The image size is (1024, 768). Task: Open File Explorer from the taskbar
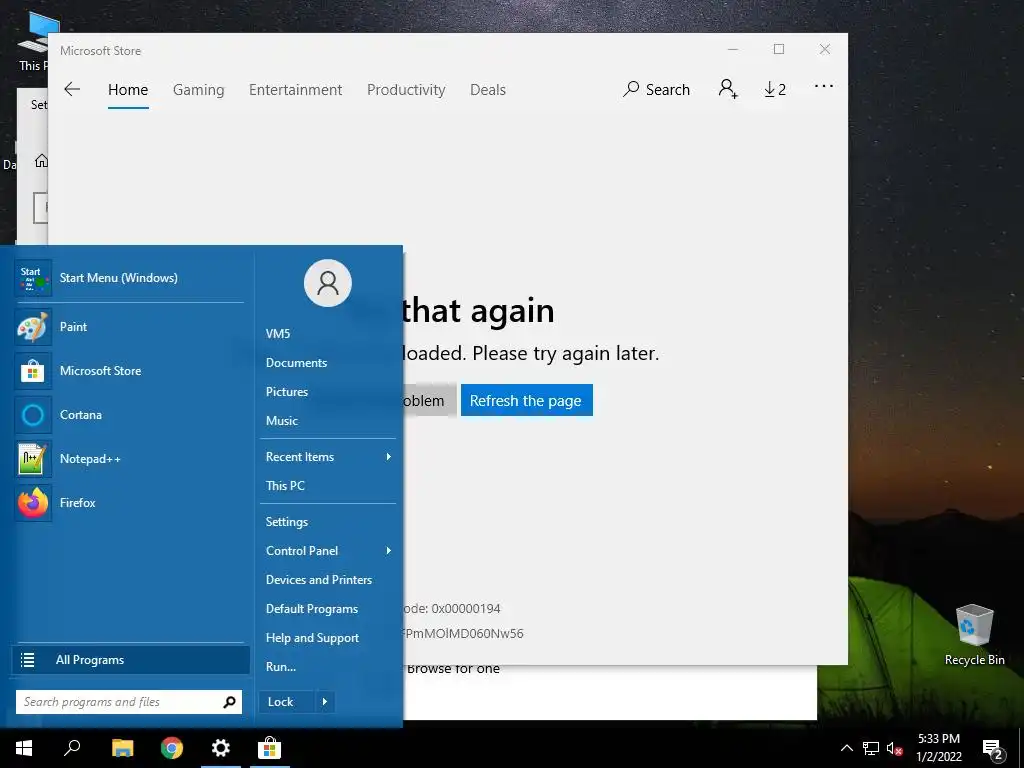(122, 748)
